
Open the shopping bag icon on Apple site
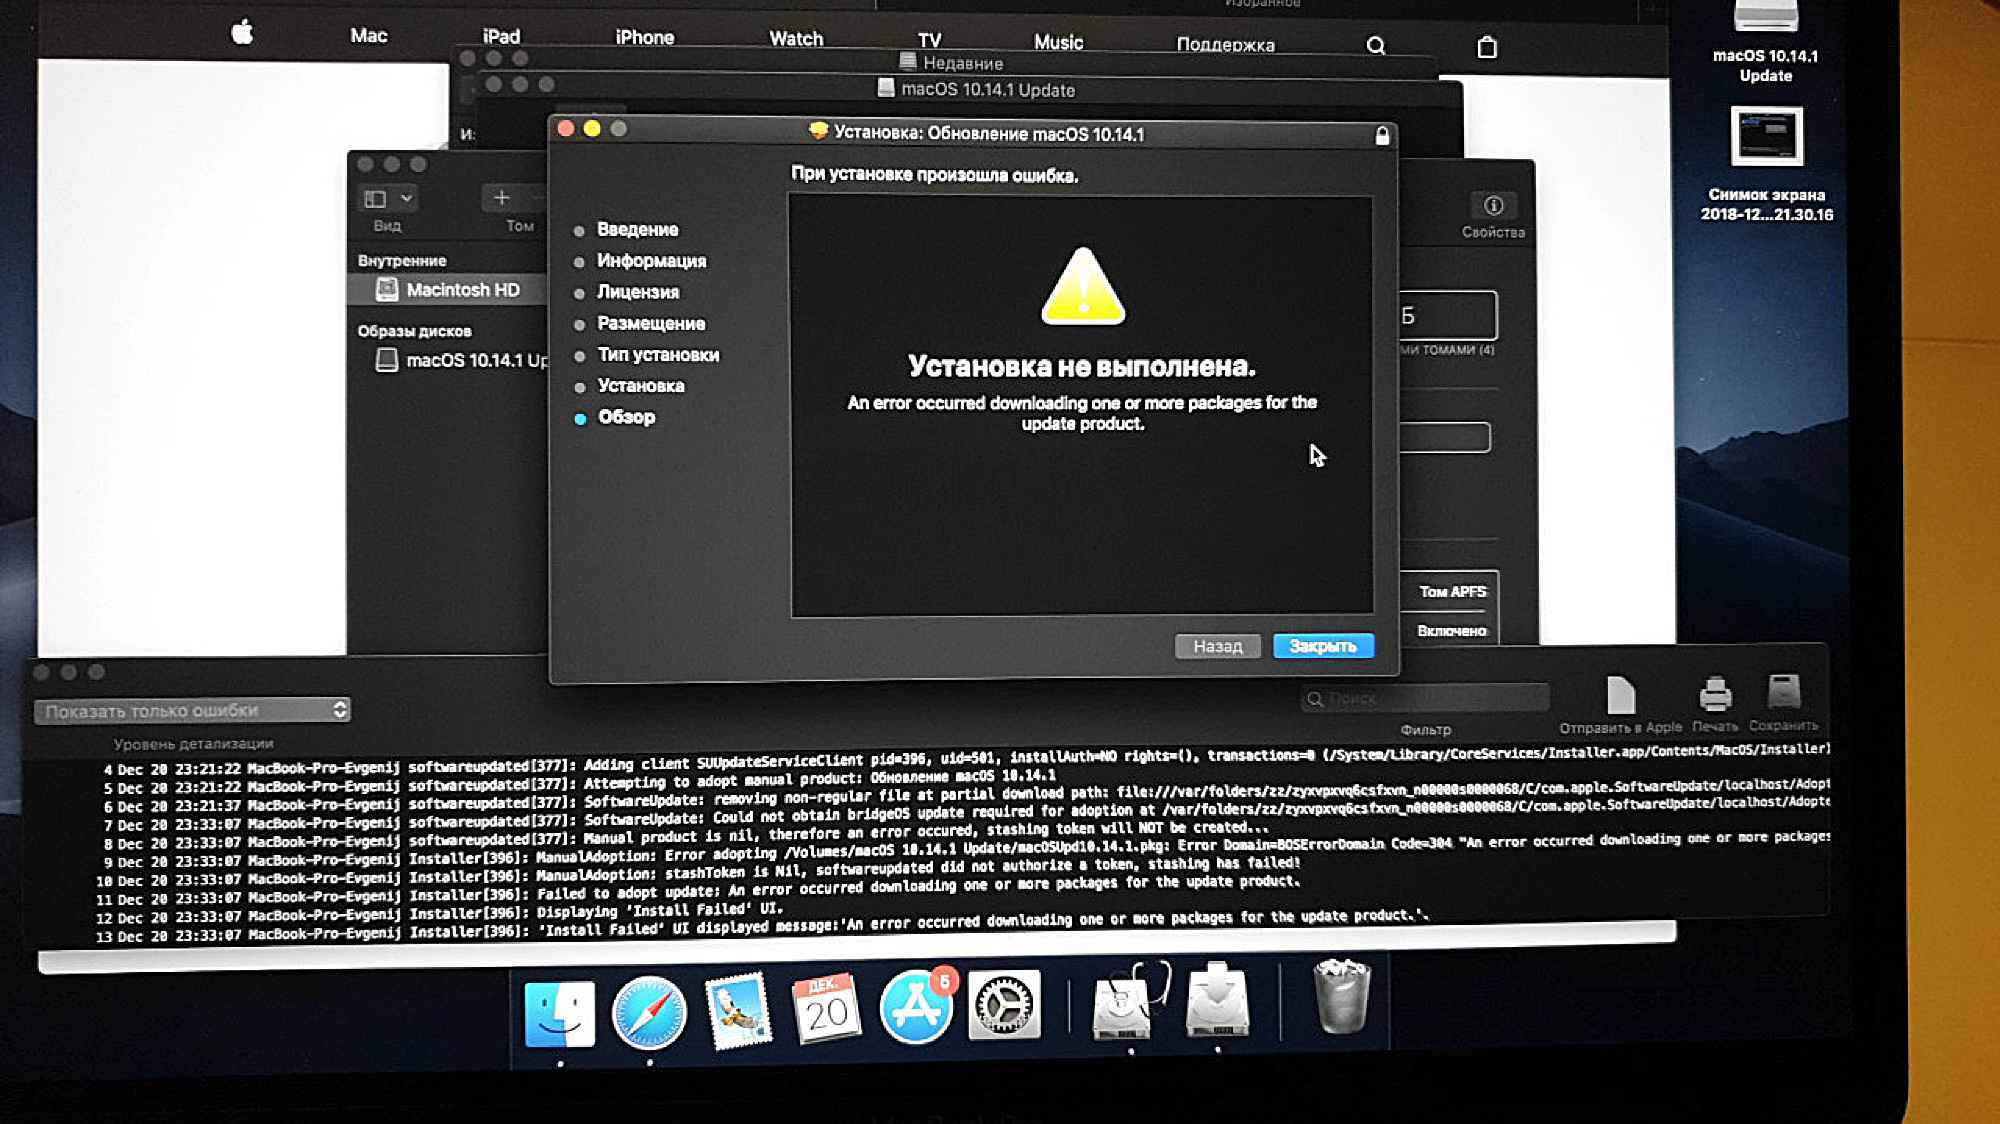click(1487, 47)
